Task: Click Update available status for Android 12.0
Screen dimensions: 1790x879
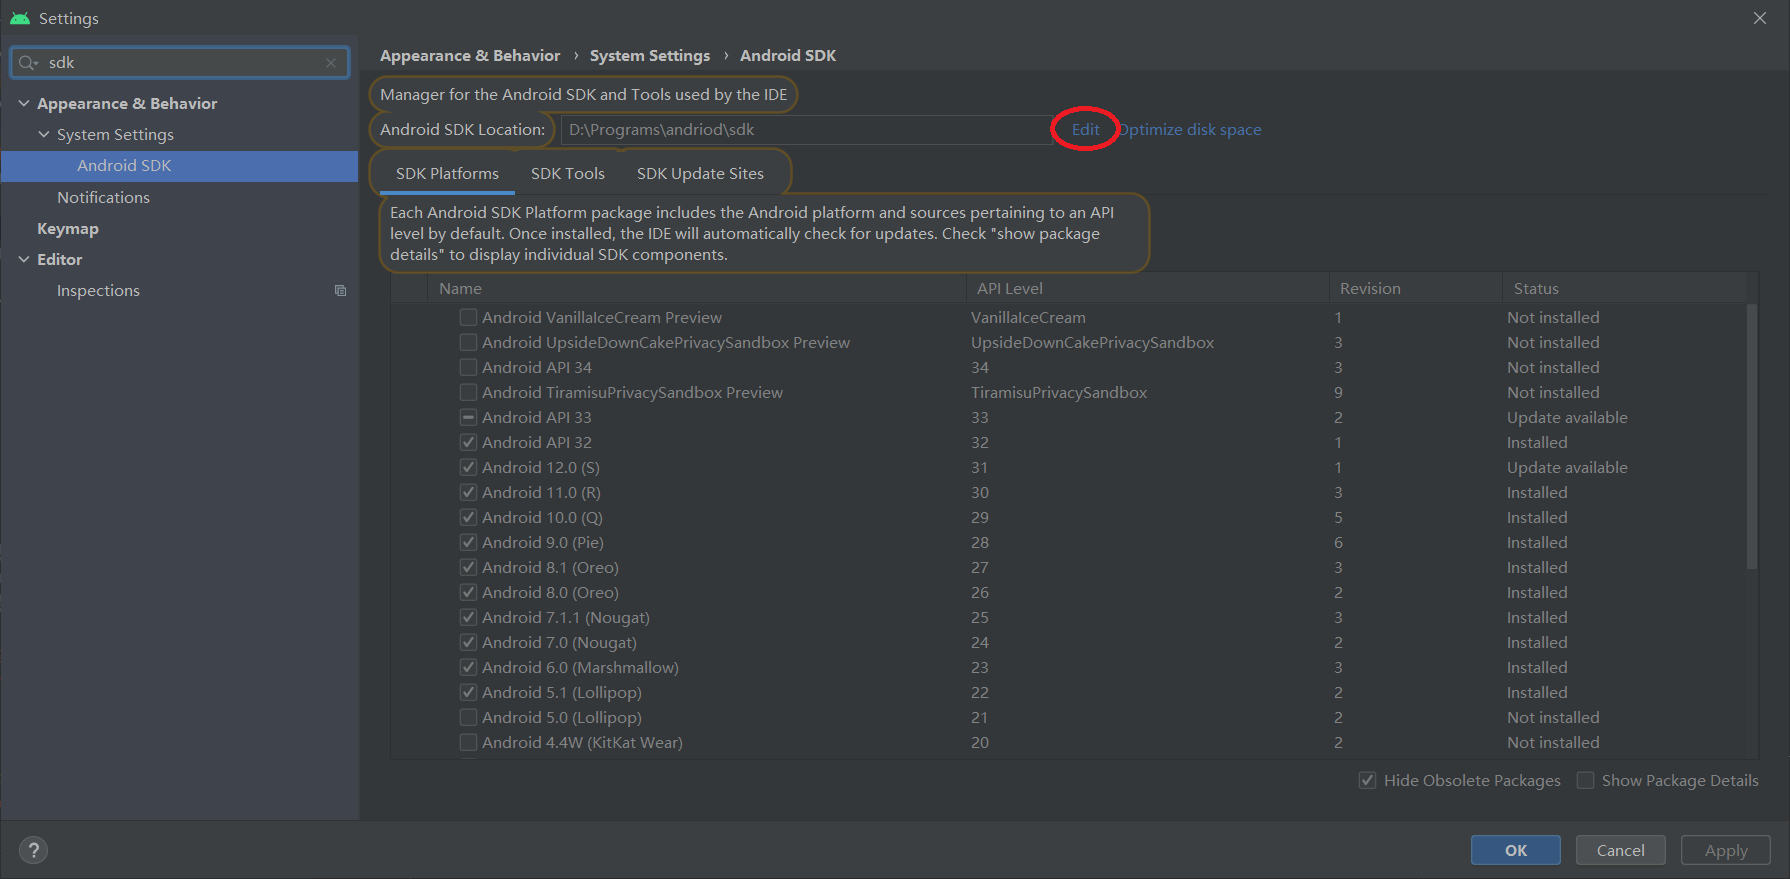Action: [x=1567, y=467]
